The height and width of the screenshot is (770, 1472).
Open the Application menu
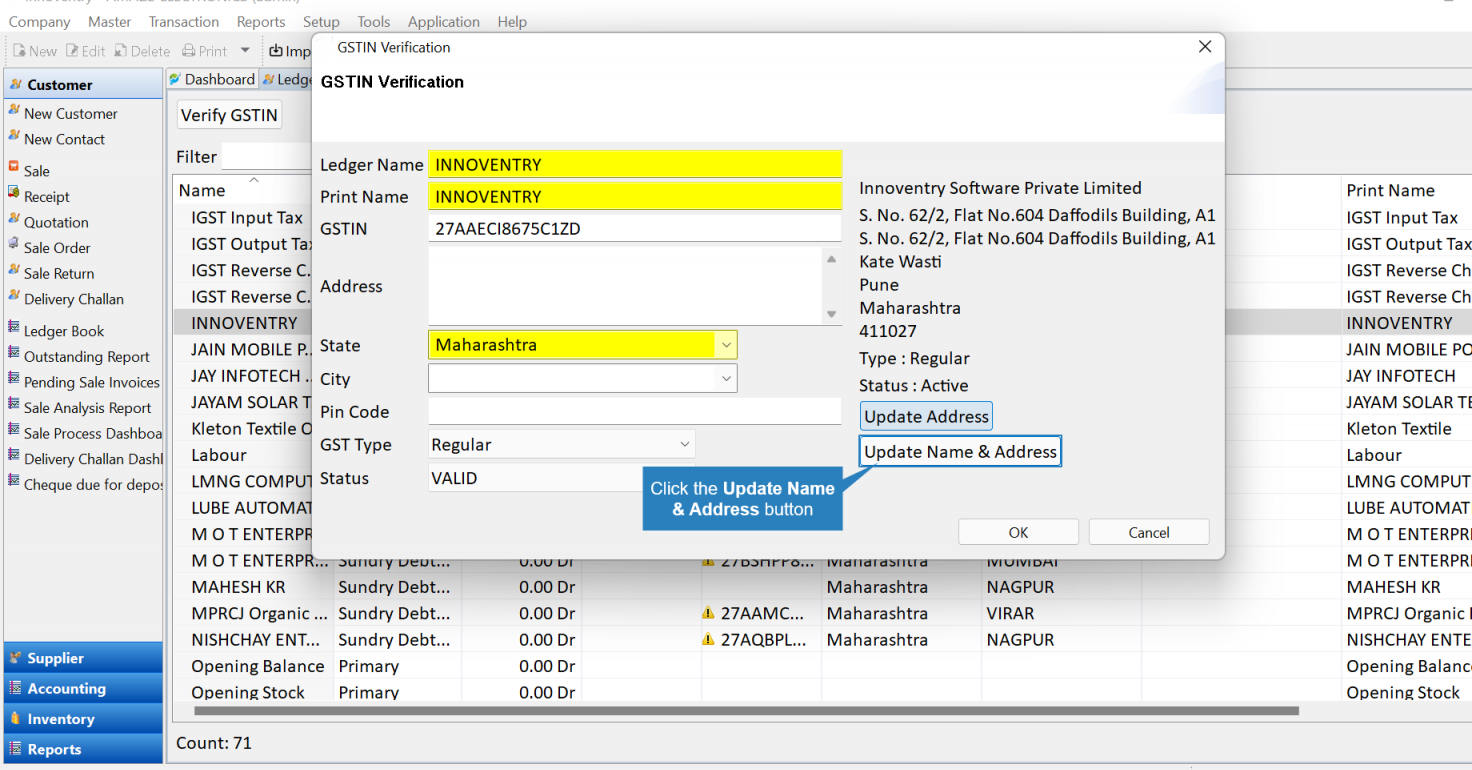(444, 21)
